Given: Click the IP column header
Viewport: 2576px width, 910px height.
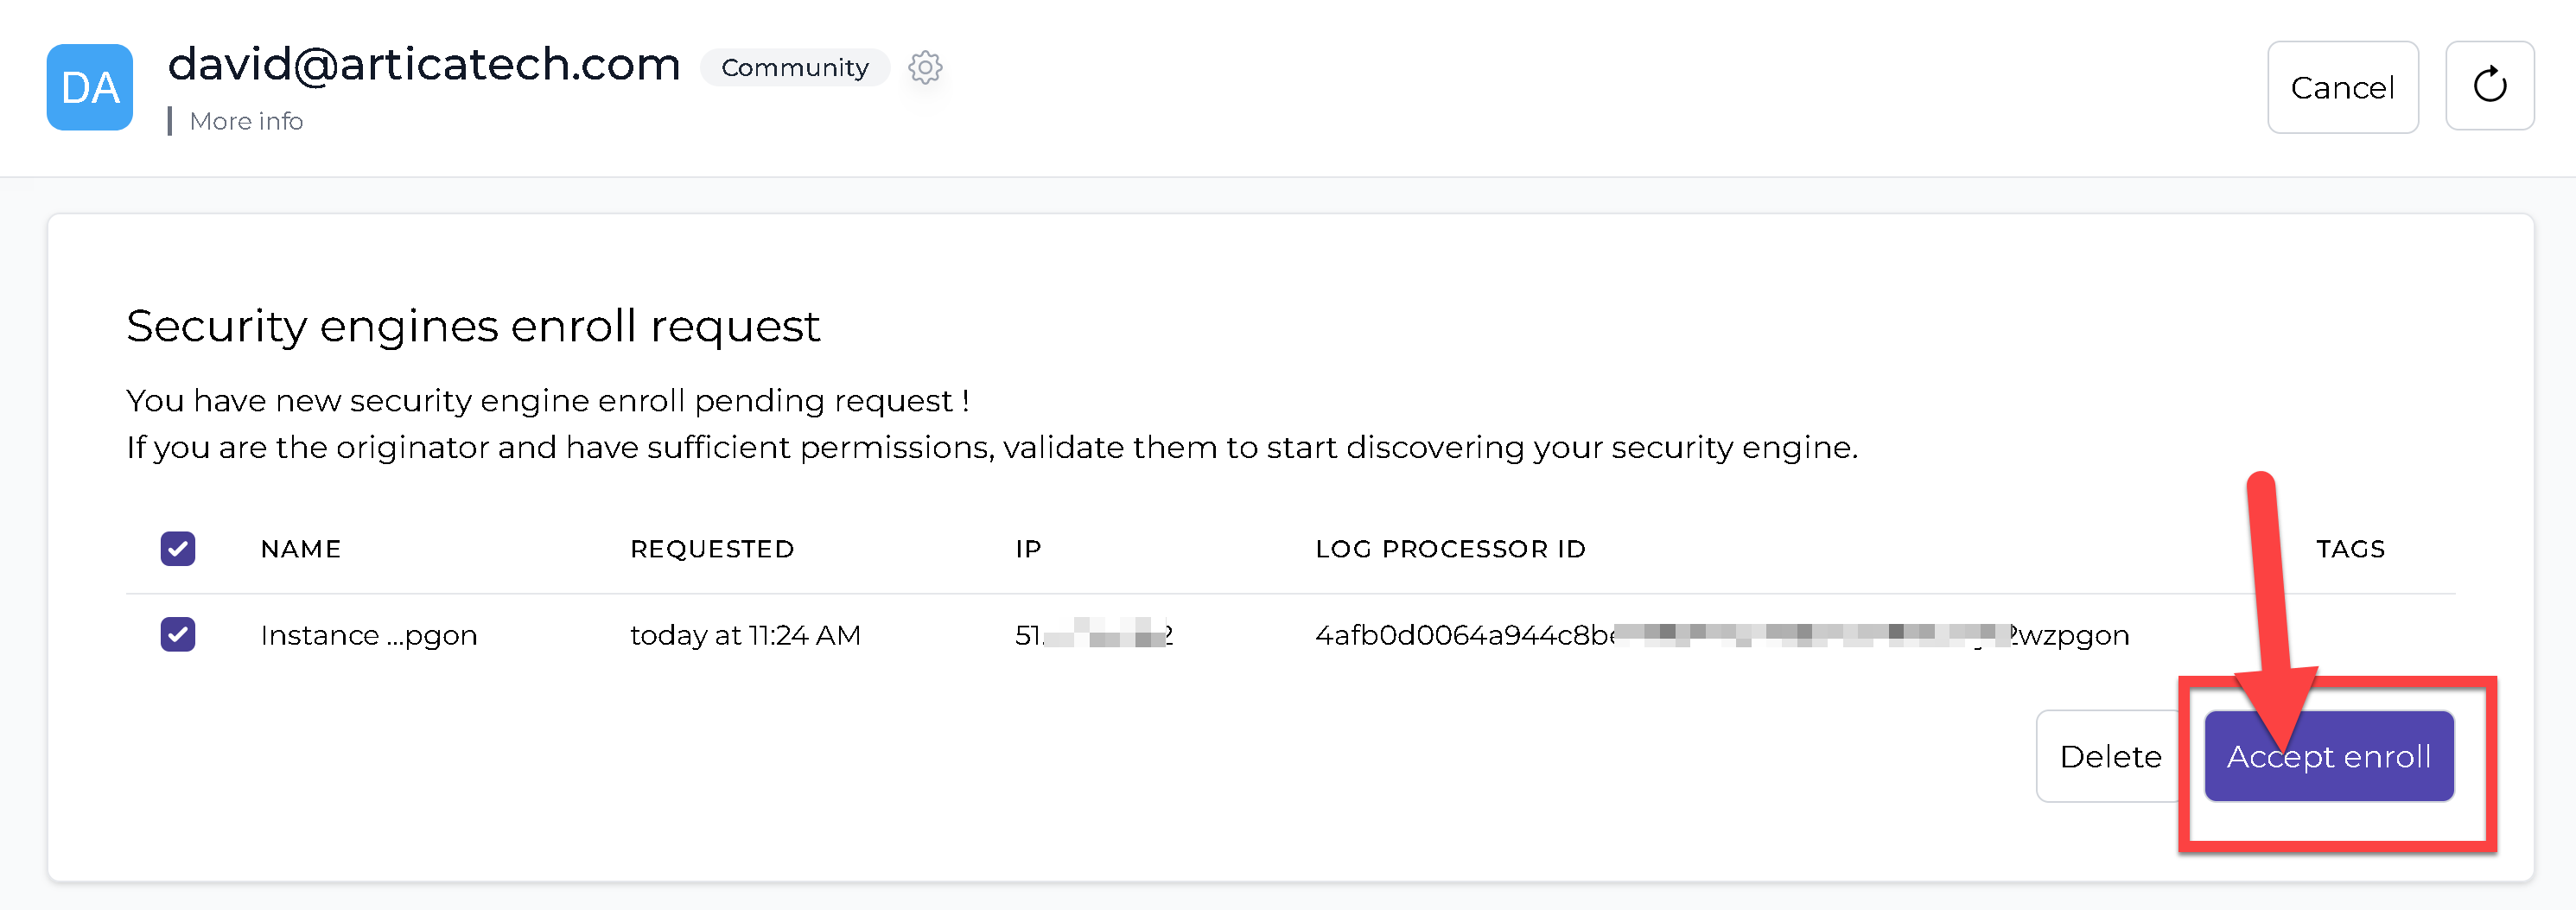Looking at the screenshot, I should tap(1028, 549).
